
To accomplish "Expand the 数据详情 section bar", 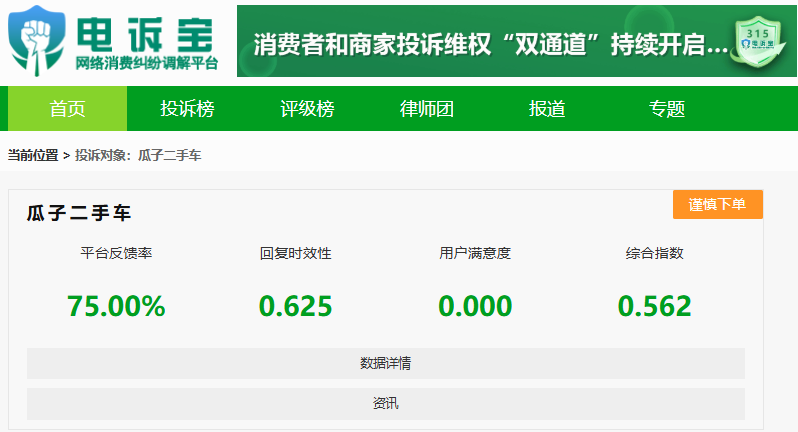I will pyautogui.click(x=386, y=363).
